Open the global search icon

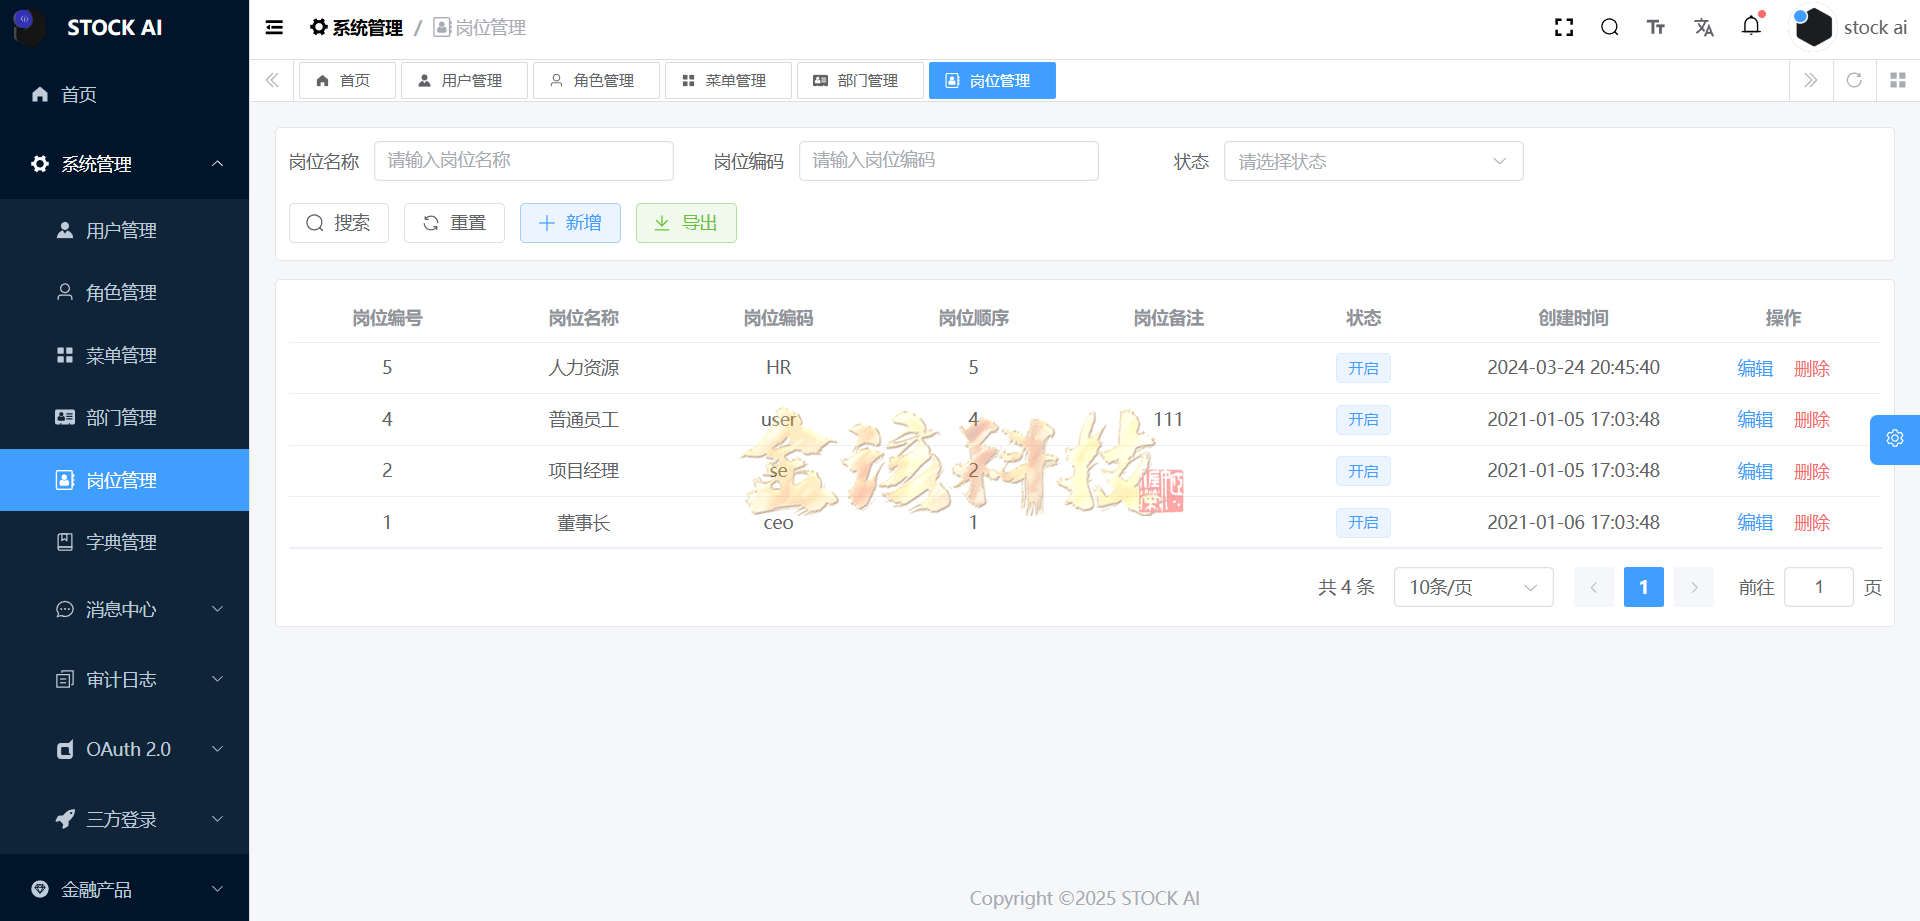[x=1610, y=27]
